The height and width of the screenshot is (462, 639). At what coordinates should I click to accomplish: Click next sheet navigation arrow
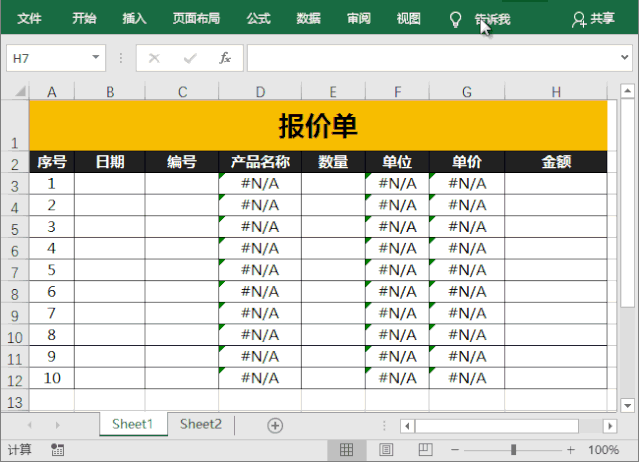(x=57, y=425)
